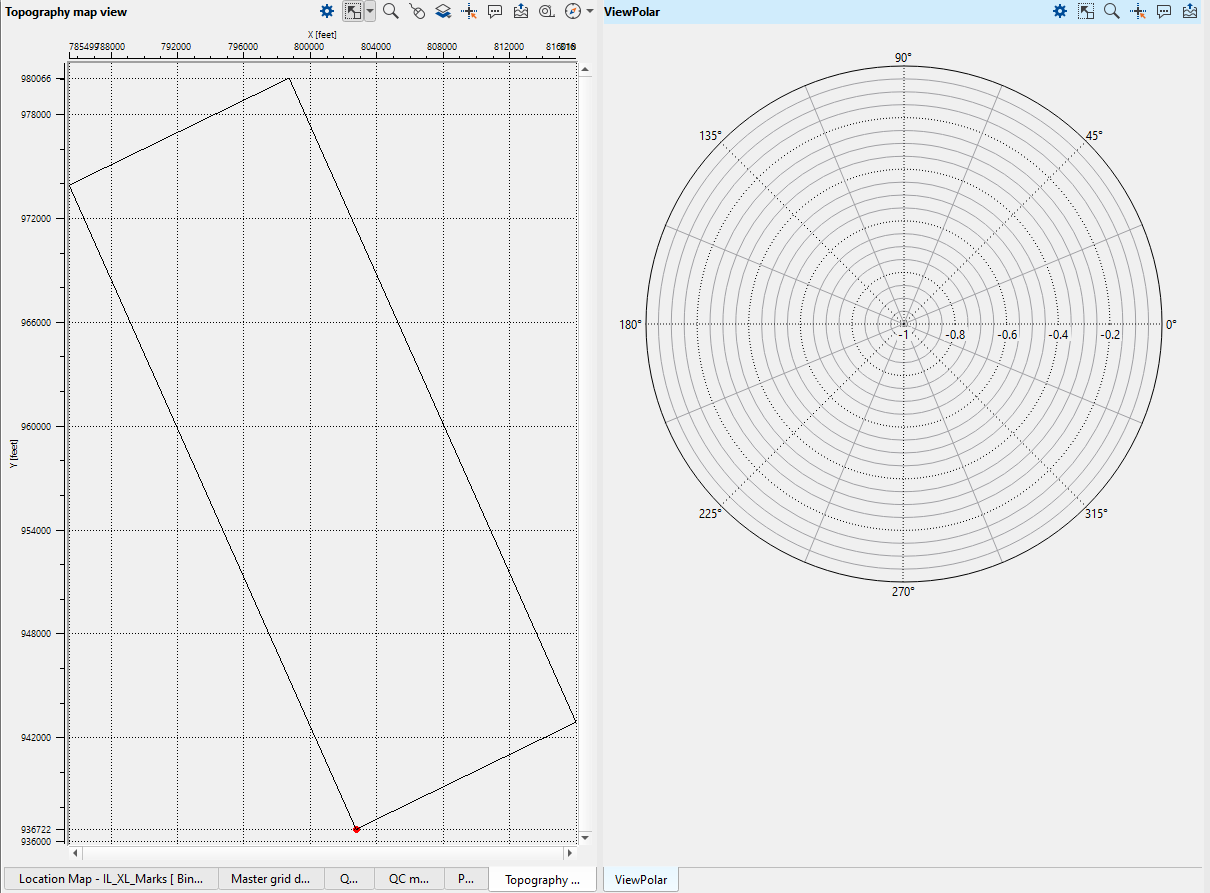
Task: Select the magnifier zoom tool in Topography view
Action: (x=391, y=11)
